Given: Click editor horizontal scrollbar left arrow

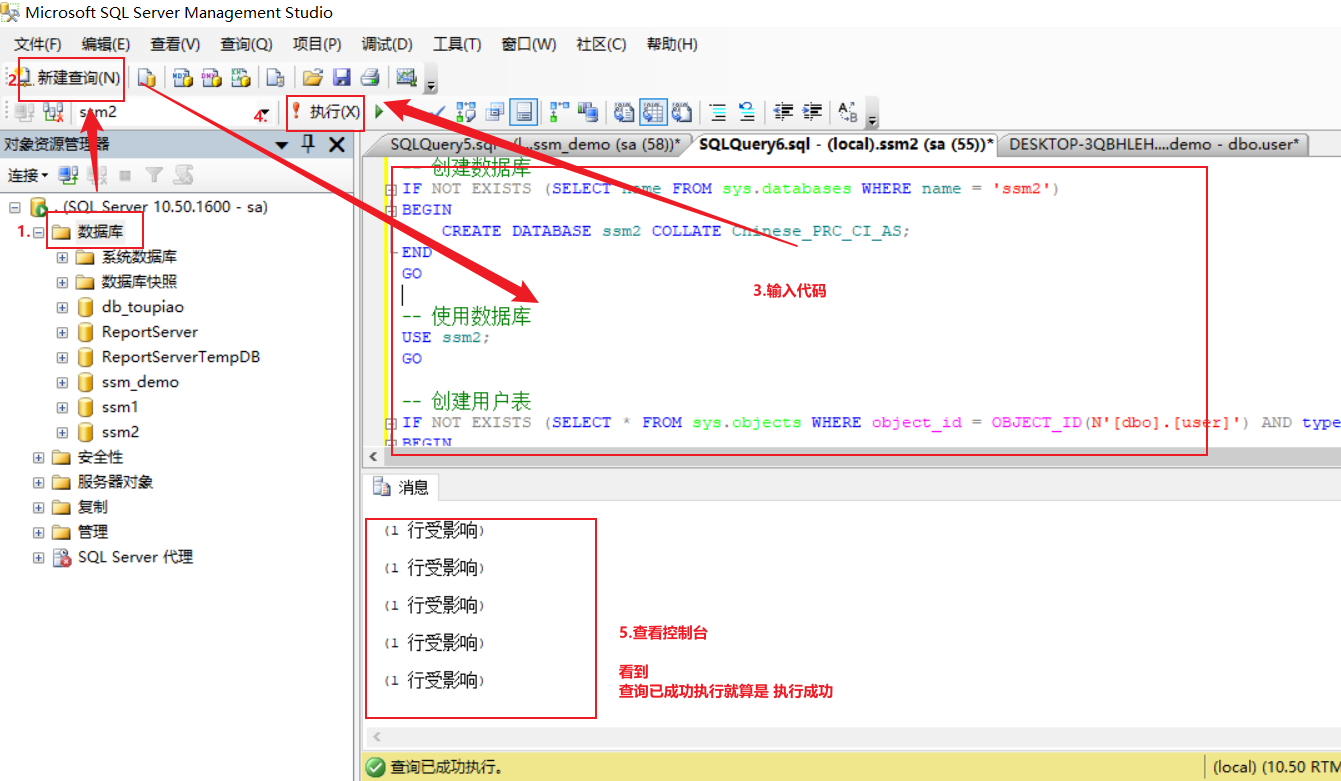Looking at the screenshot, I should click(375, 456).
